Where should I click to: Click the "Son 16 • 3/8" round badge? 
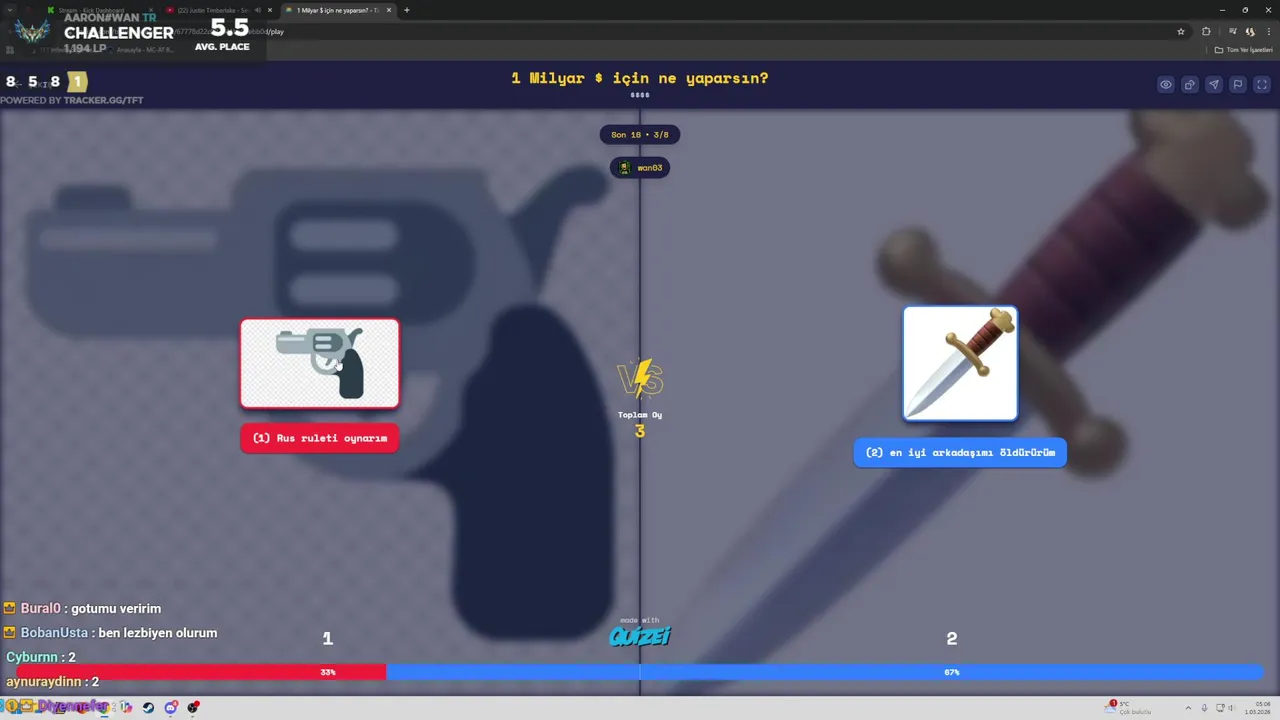pyautogui.click(x=640, y=134)
